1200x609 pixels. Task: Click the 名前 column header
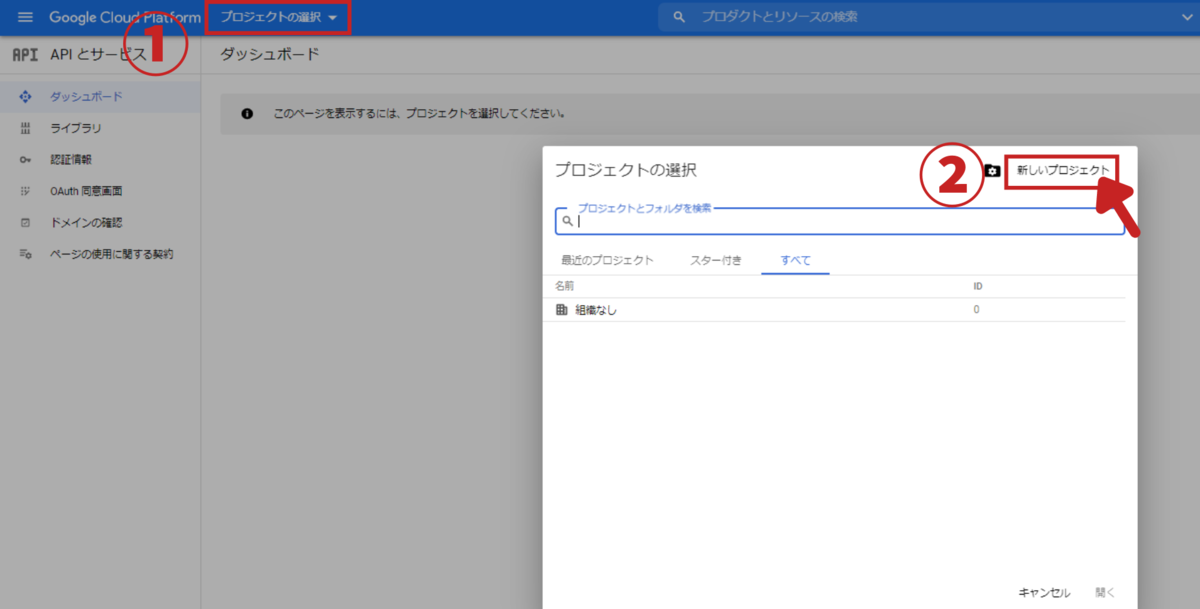click(565, 286)
